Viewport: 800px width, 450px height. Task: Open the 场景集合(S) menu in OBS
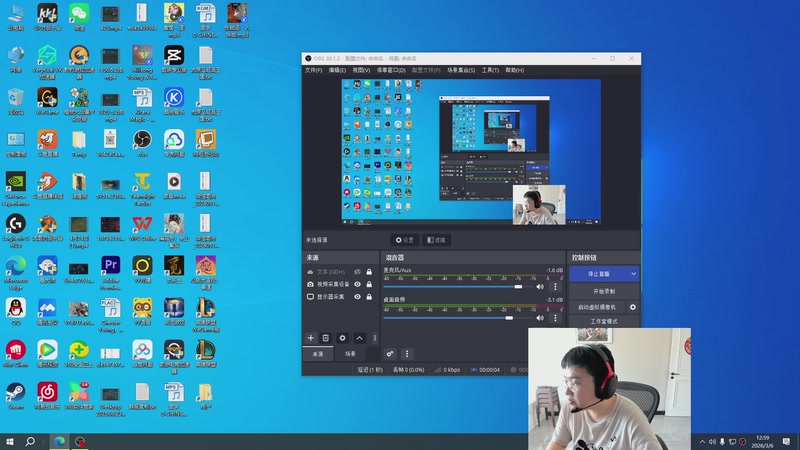click(x=461, y=70)
